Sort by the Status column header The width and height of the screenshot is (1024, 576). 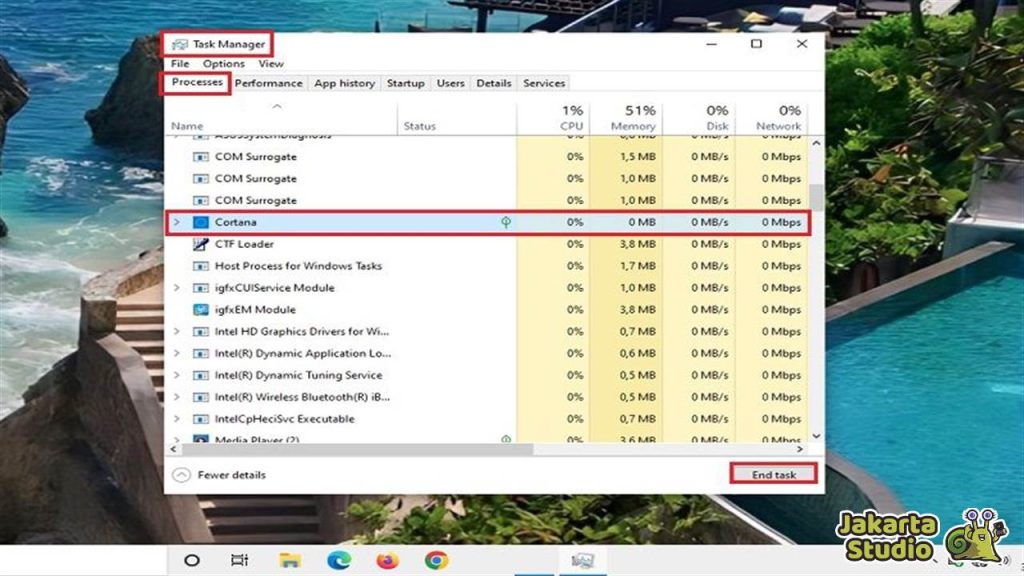click(456, 120)
